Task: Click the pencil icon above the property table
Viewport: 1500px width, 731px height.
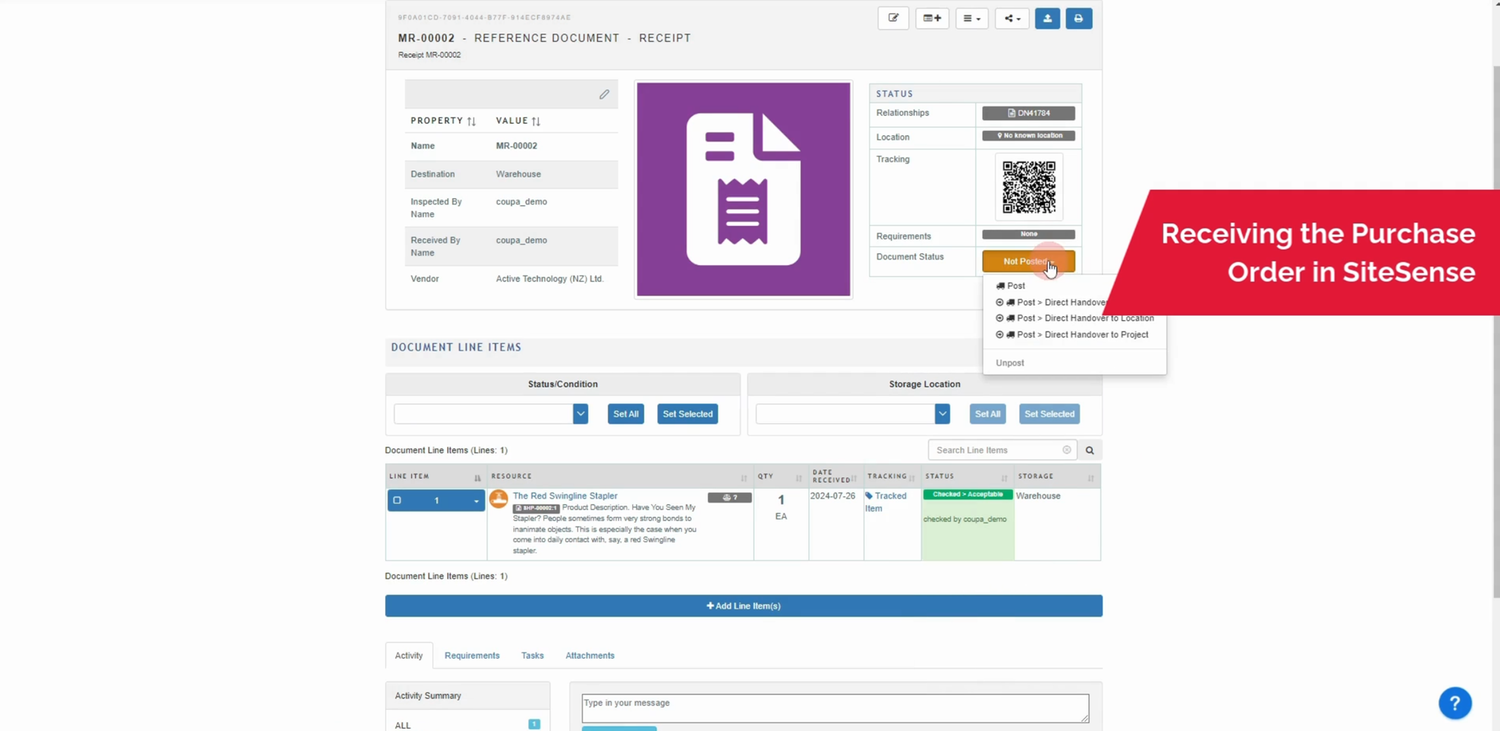Action: coord(604,93)
